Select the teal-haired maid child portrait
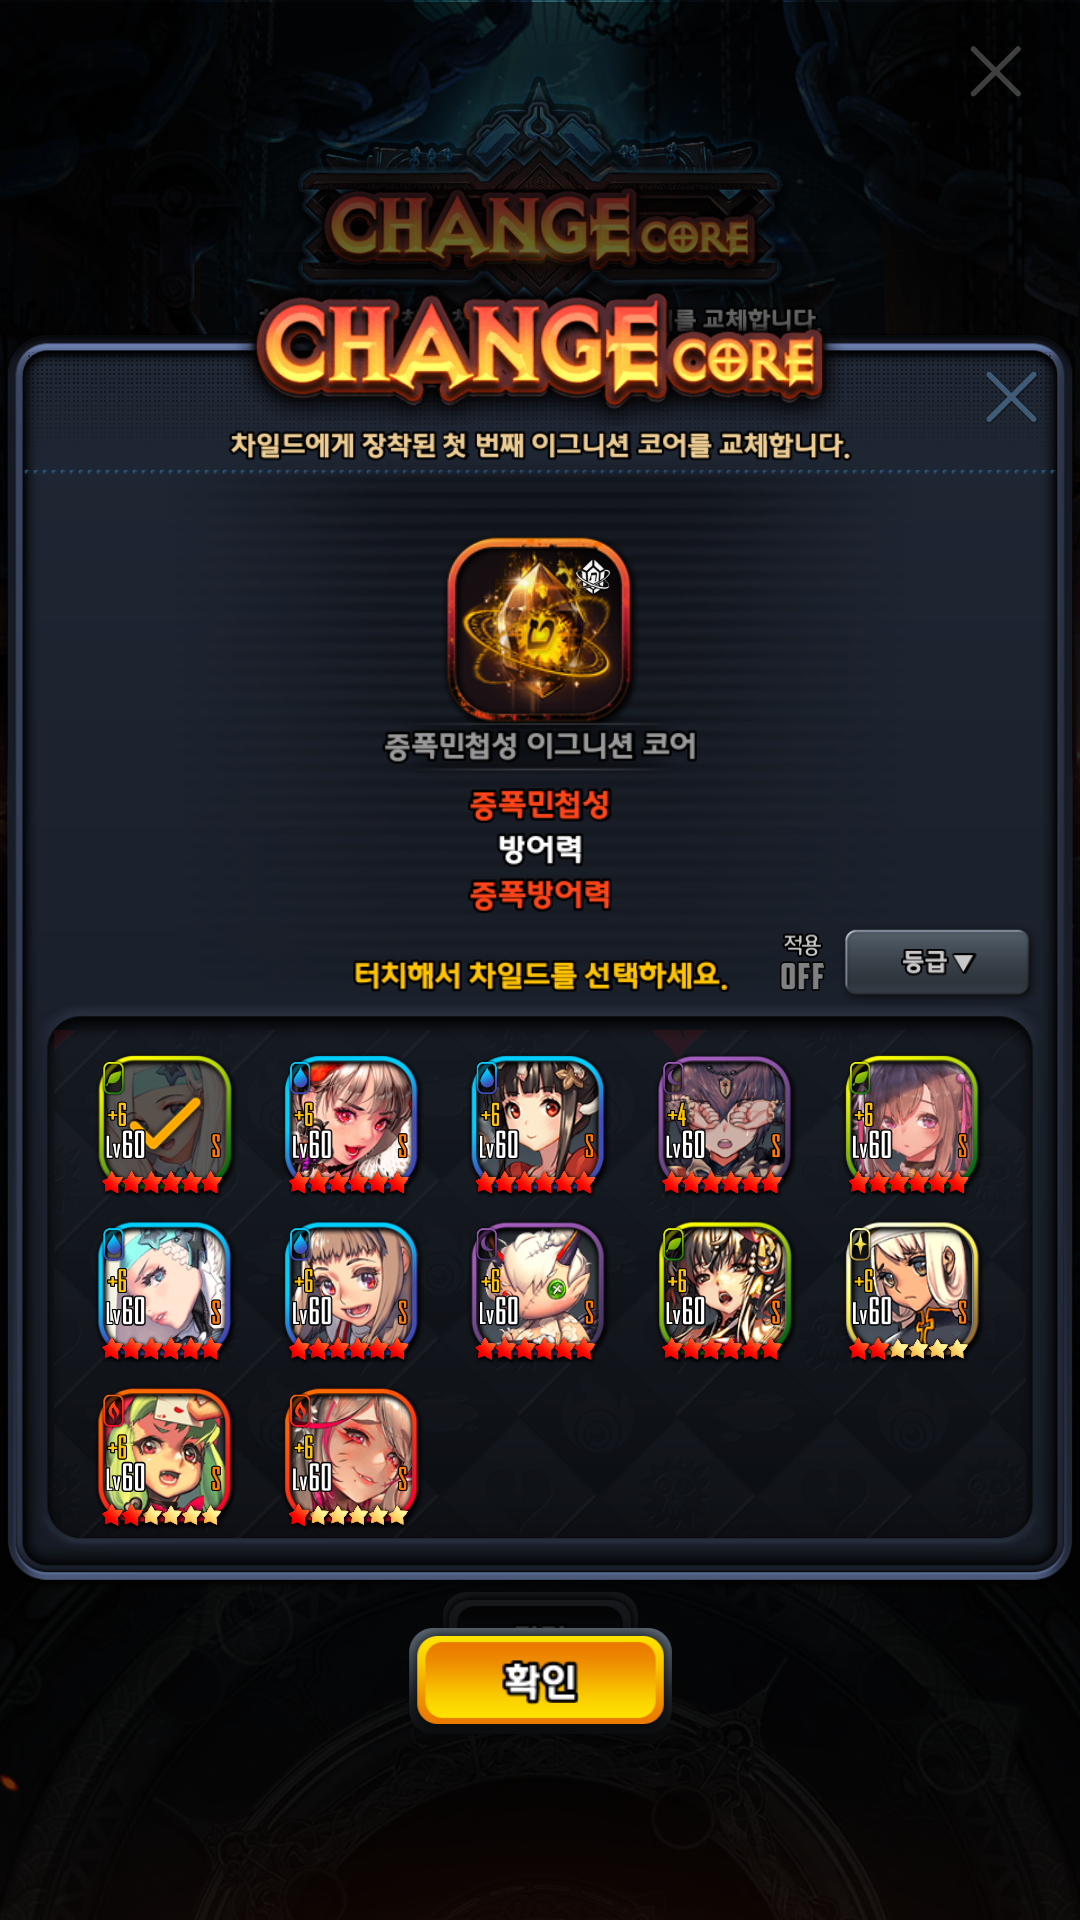The height and width of the screenshot is (1920, 1080). (165, 1290)
